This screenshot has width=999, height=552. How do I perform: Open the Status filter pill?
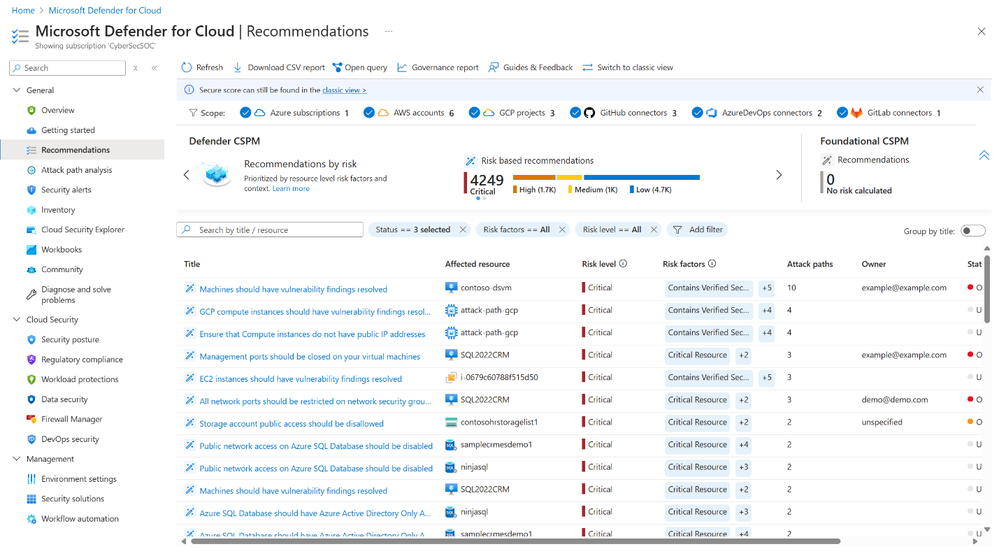[413, 230]
